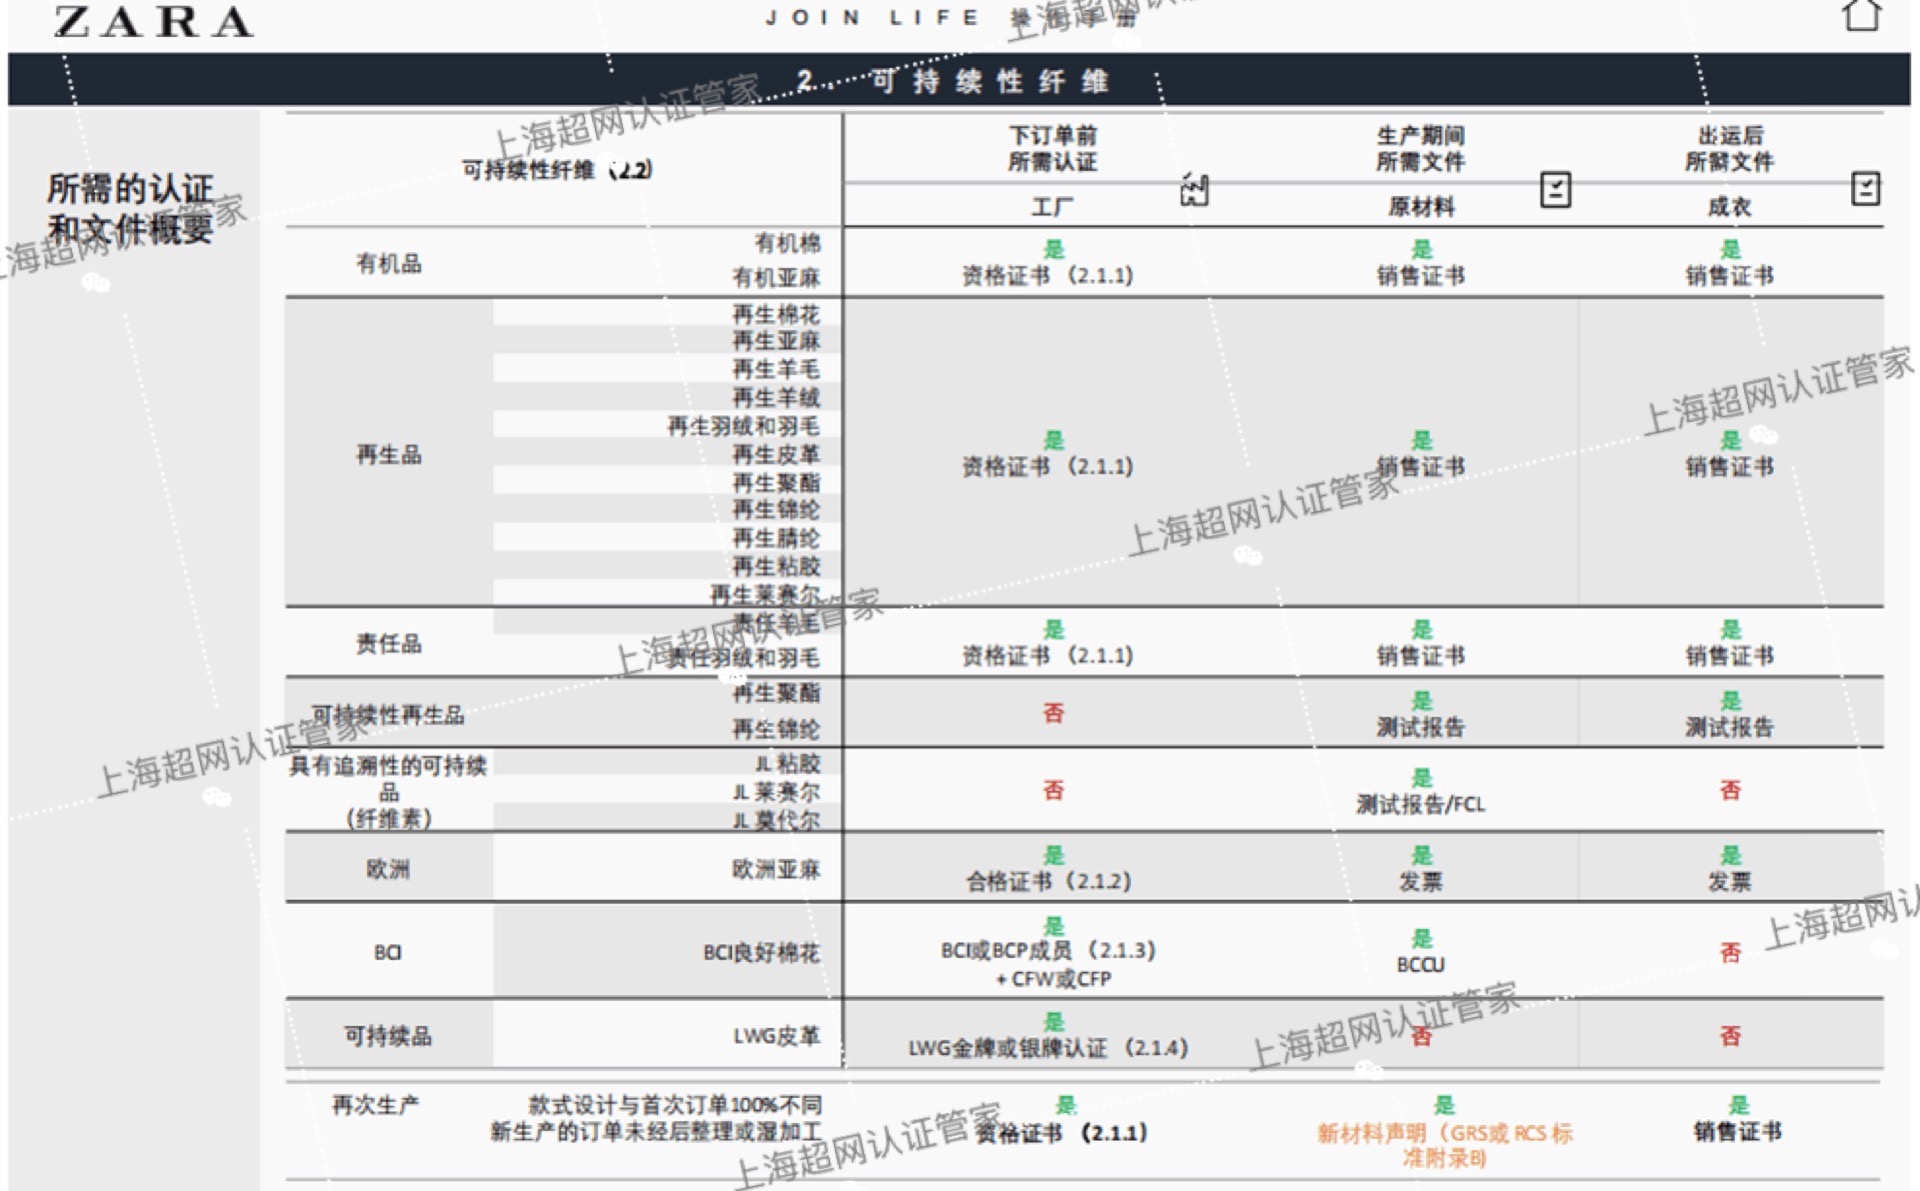Click the 再生莱赛尔 fiber entry
1920x1191 pixels.
tap(765, 595)
